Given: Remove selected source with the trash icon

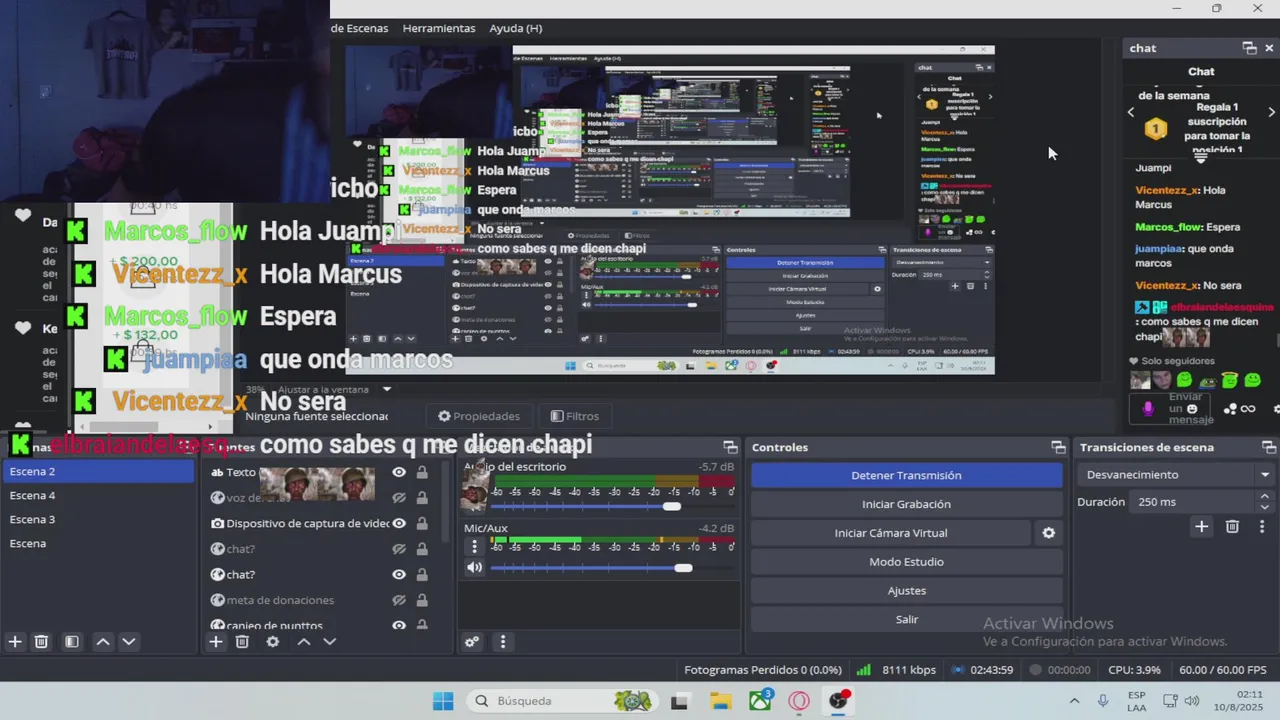Looking at the screenshot, I should pos(242,642).
